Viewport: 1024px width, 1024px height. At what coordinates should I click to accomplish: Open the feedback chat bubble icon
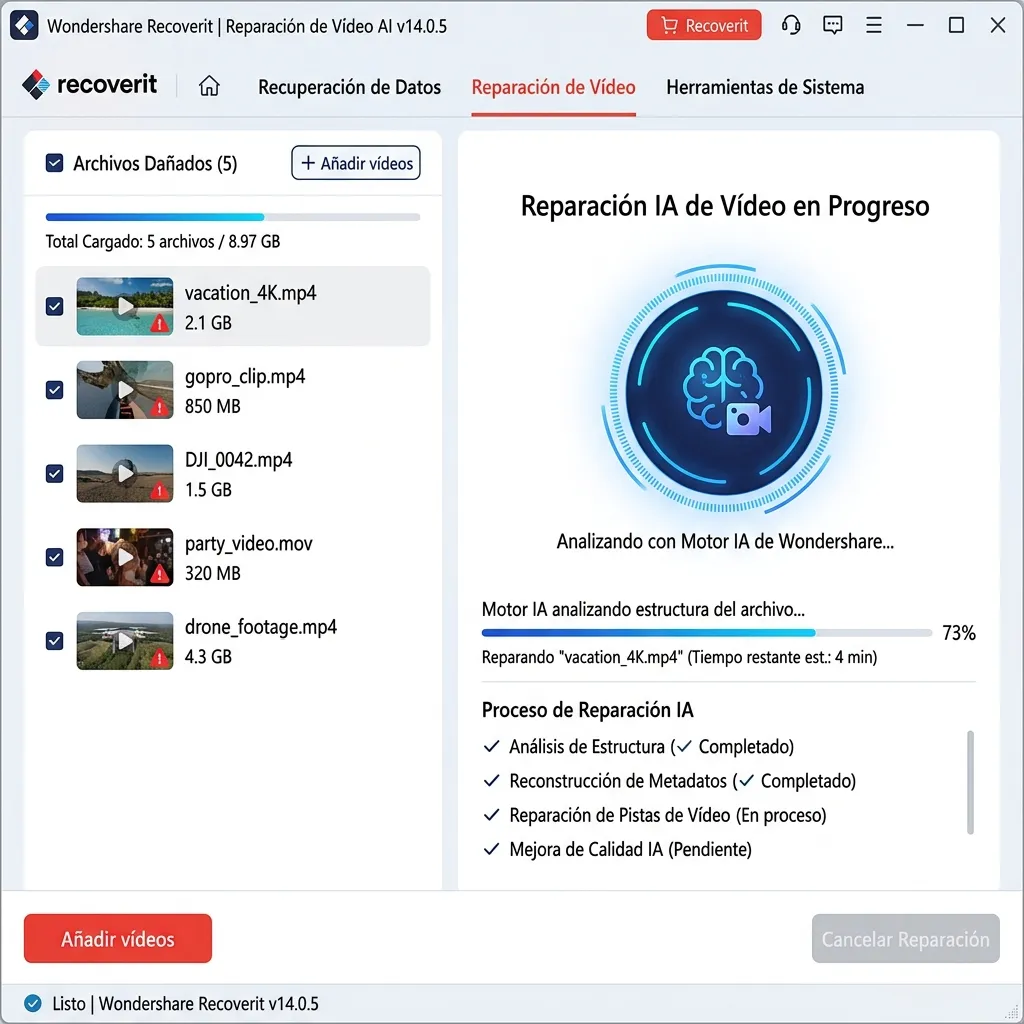coord(832,25)
